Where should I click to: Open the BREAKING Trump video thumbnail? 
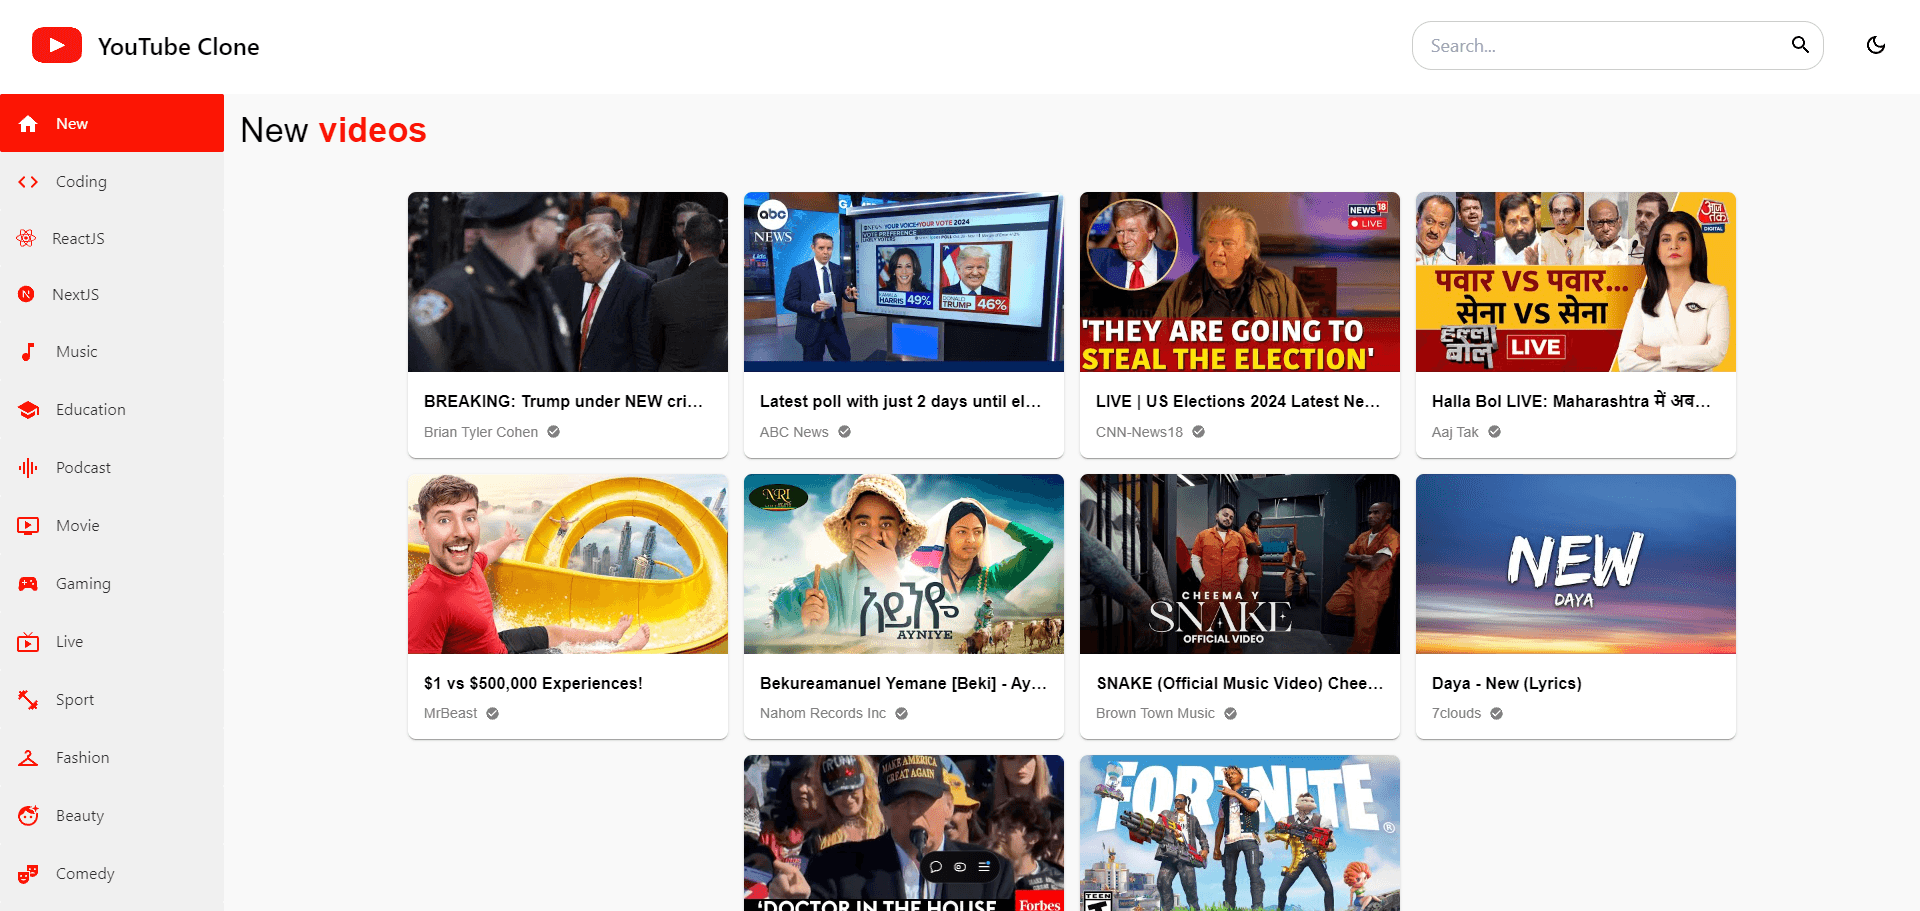pyautogui.click(x=568, y=282)
